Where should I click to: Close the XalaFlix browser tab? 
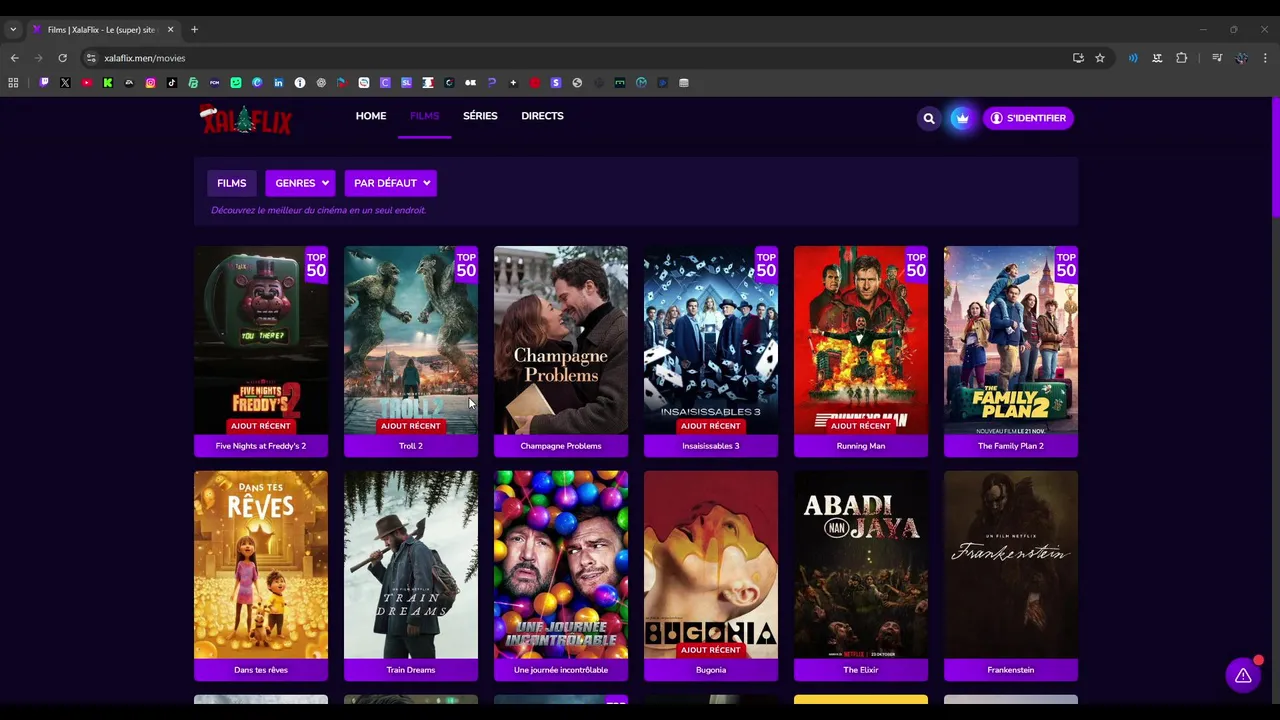click(x=170, y=30)
